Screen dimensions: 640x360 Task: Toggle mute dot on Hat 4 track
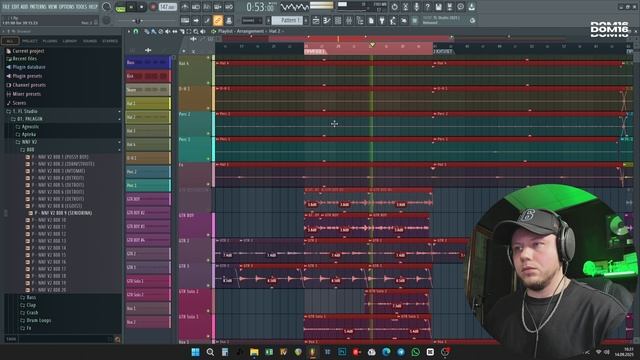click(208, 83)
